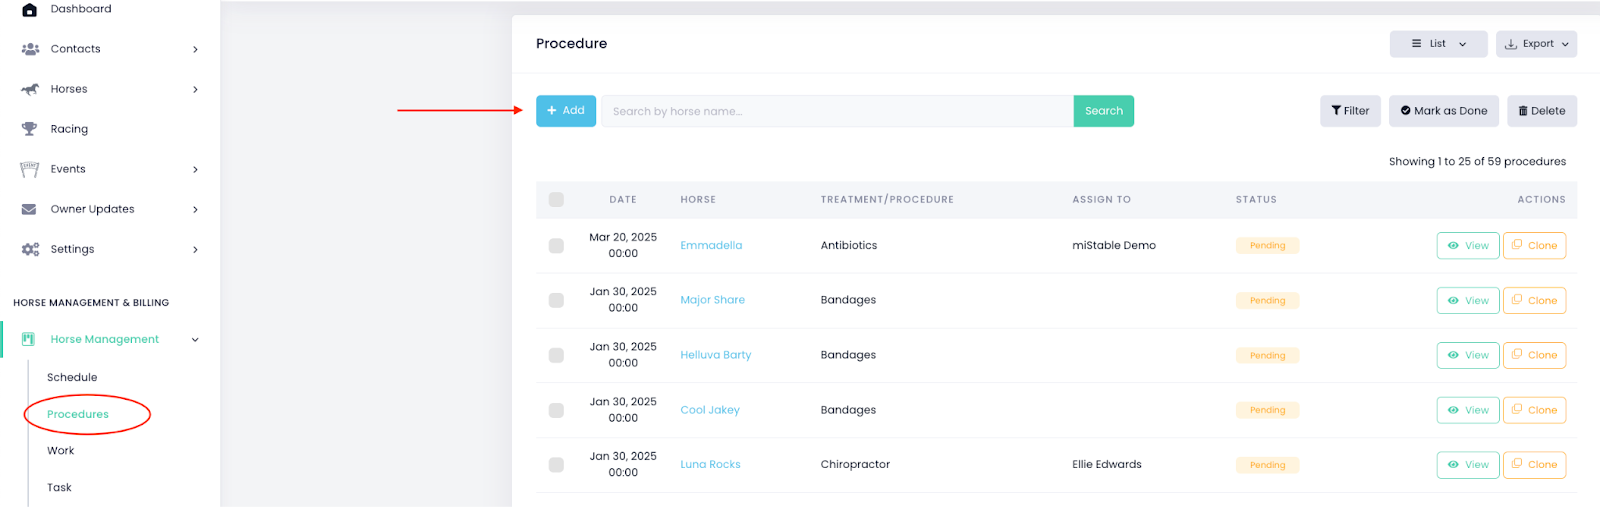Open the Export dropdown menu
Viewport: 1600px width, 507px height.
tap(1536, 44)
